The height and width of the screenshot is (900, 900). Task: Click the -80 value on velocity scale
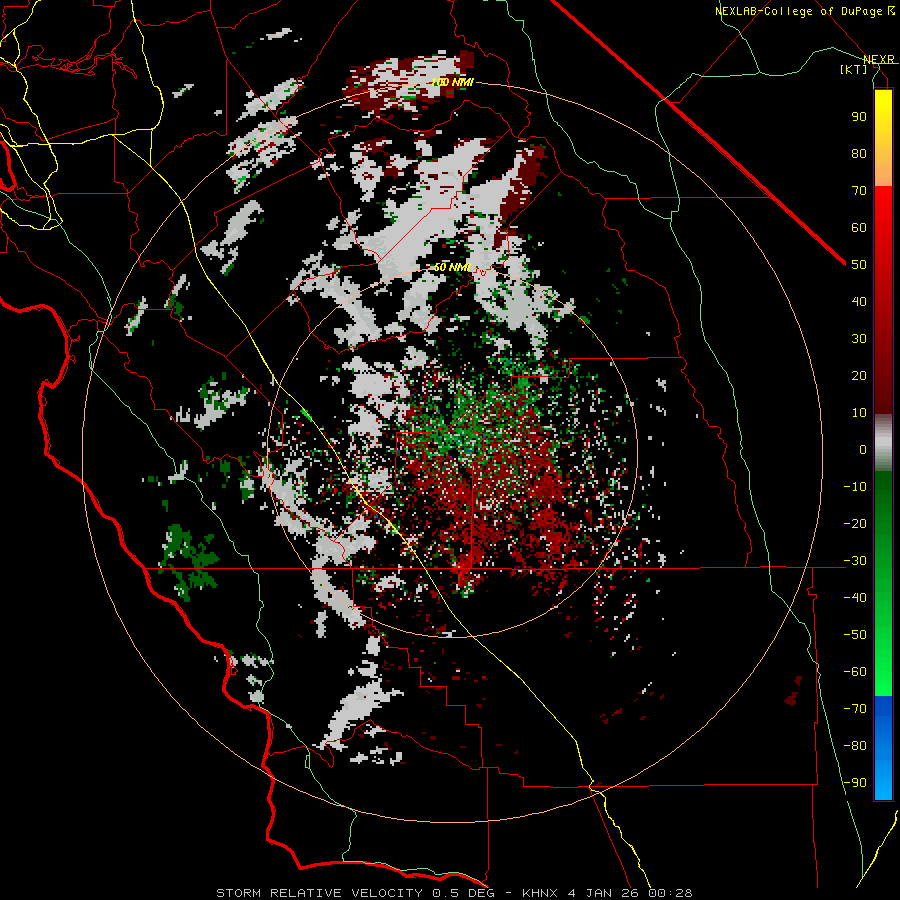point(855,746)
